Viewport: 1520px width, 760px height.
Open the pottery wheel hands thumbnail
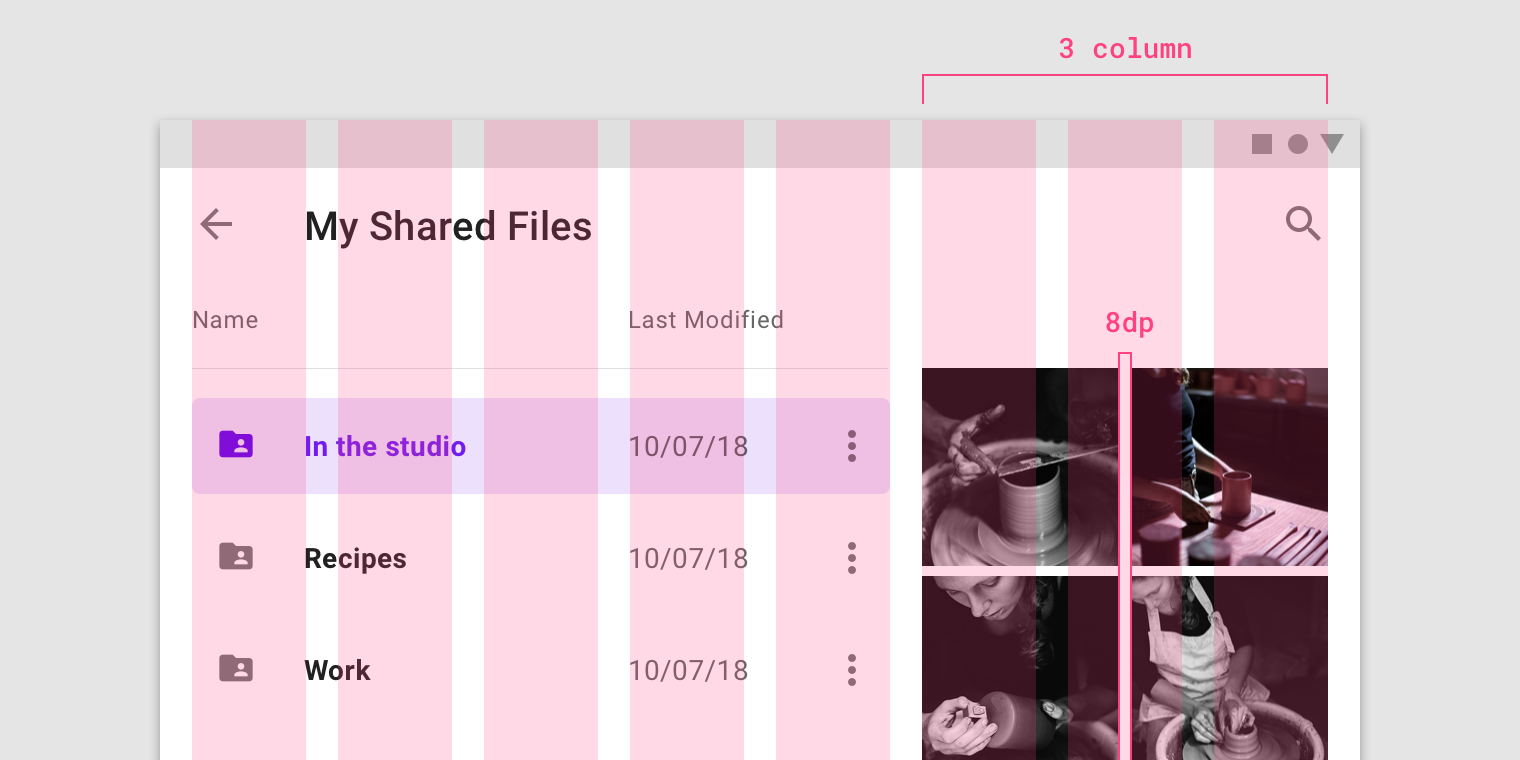click(1020, 467)
